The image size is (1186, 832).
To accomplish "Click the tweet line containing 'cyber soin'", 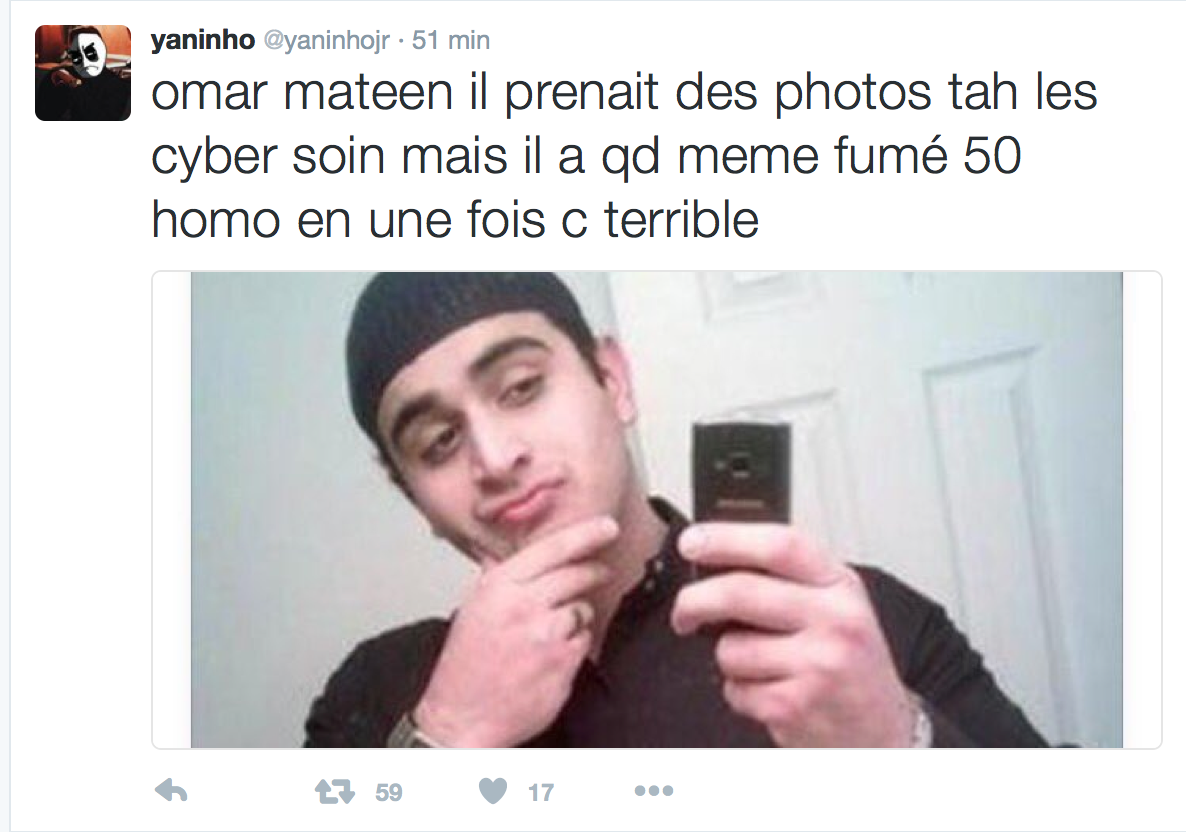I will tap(586, 157).
